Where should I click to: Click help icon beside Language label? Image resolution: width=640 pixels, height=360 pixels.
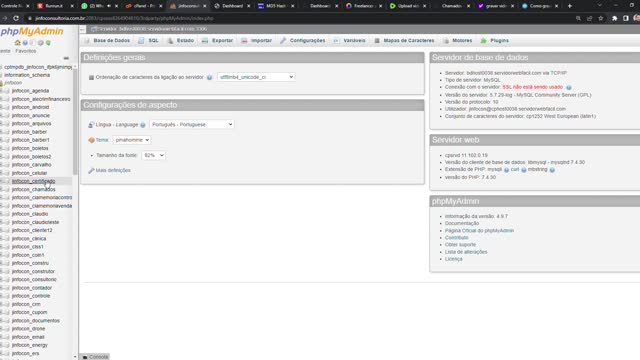tap(143, 124)
